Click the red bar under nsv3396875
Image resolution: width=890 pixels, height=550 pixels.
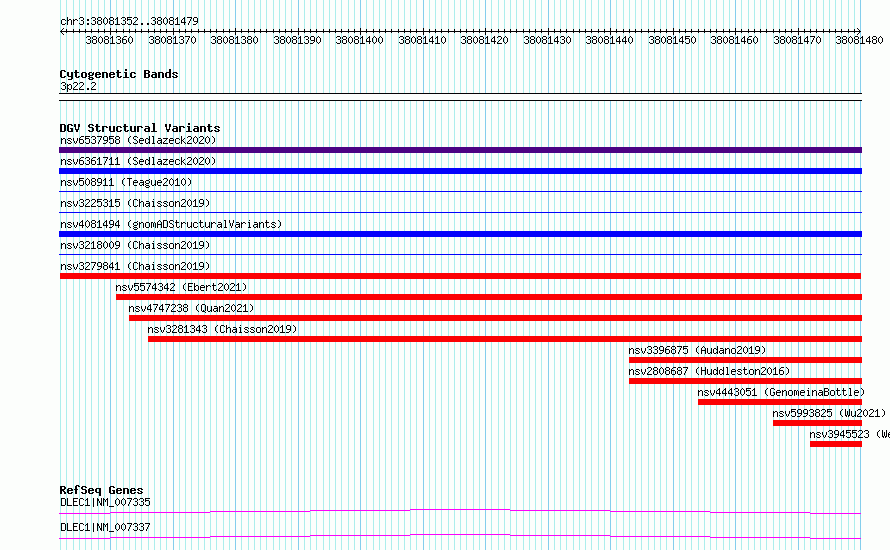pyautogui.click(x=745, y=360)
